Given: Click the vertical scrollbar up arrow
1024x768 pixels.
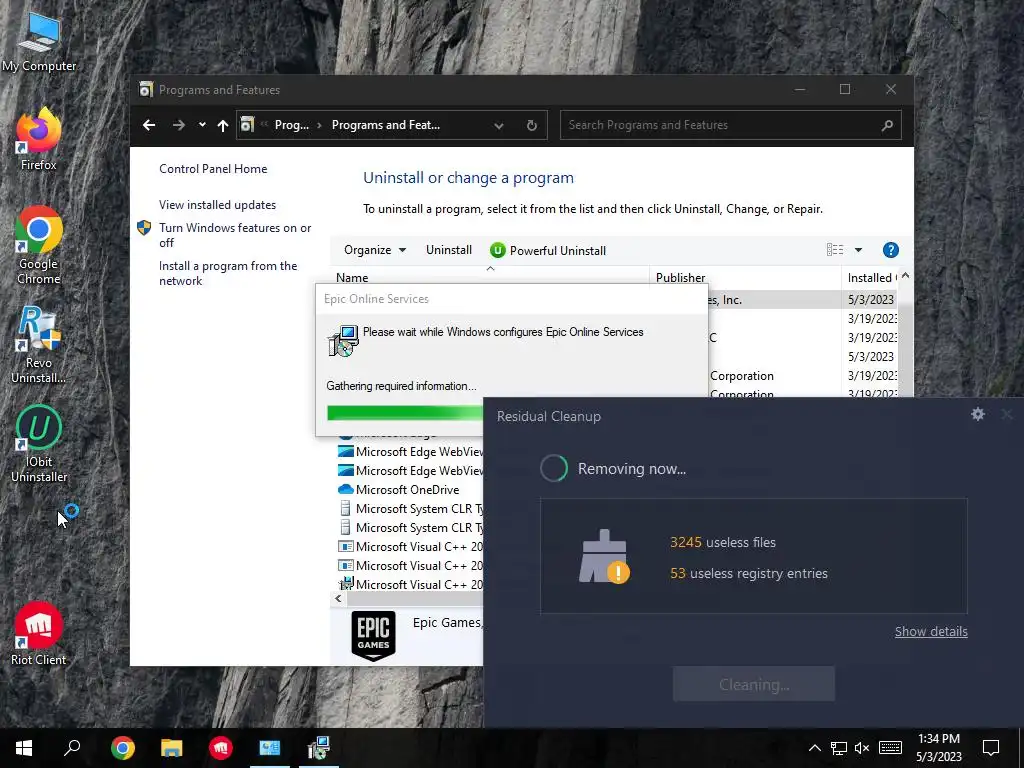Looking at the screenshot, I should 905,276.
